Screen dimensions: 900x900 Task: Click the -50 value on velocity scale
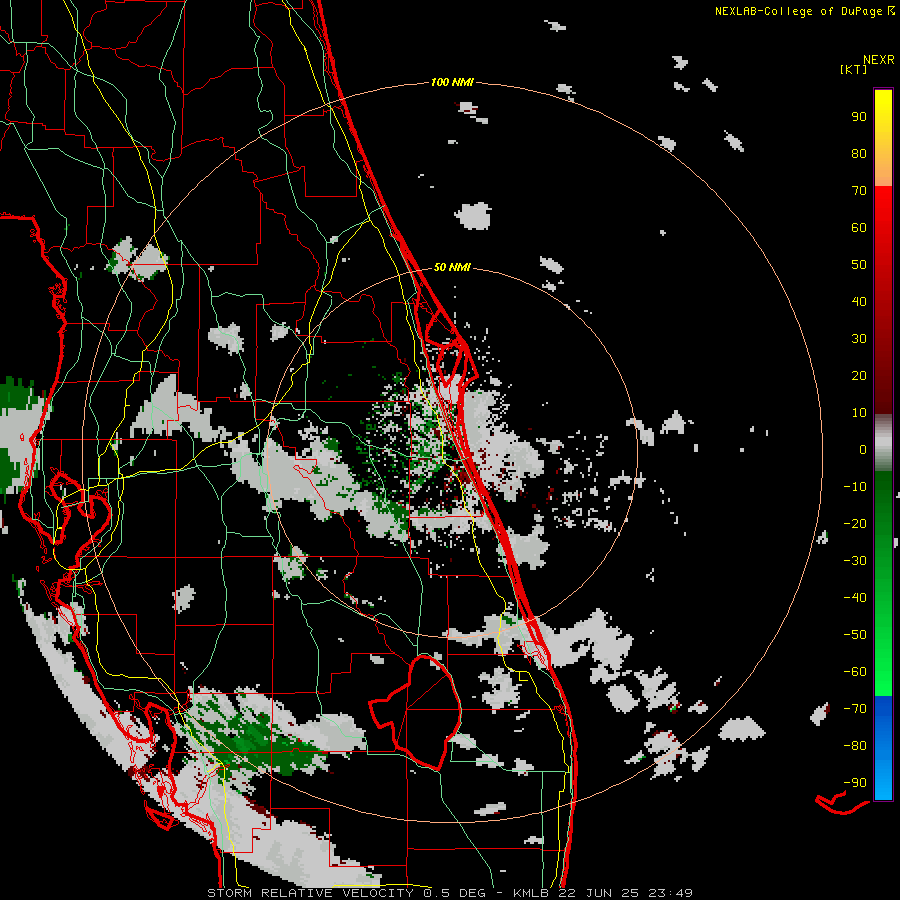855,634
